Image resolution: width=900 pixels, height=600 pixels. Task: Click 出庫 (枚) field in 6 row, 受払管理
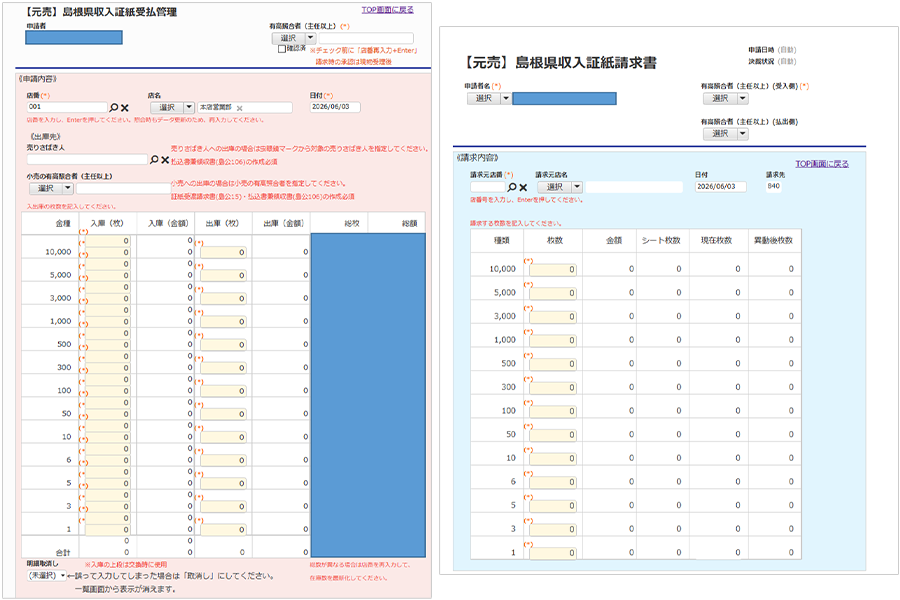click(223, 460)
